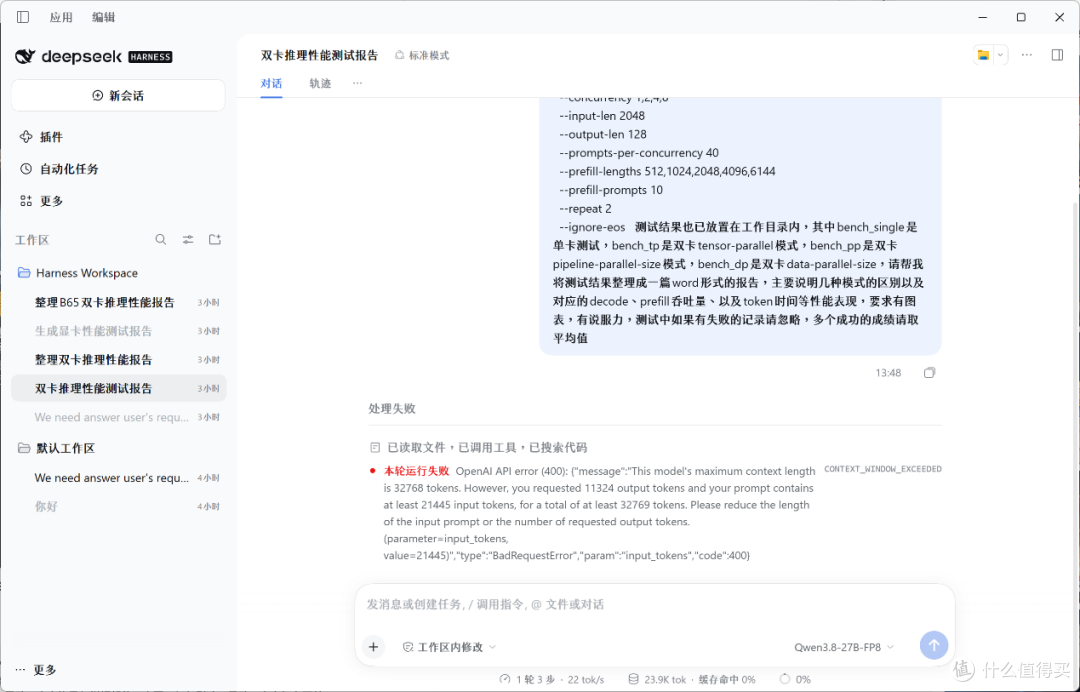Open 自动化任务 automation tasks
1080x692 pixels.
point(59,169)
